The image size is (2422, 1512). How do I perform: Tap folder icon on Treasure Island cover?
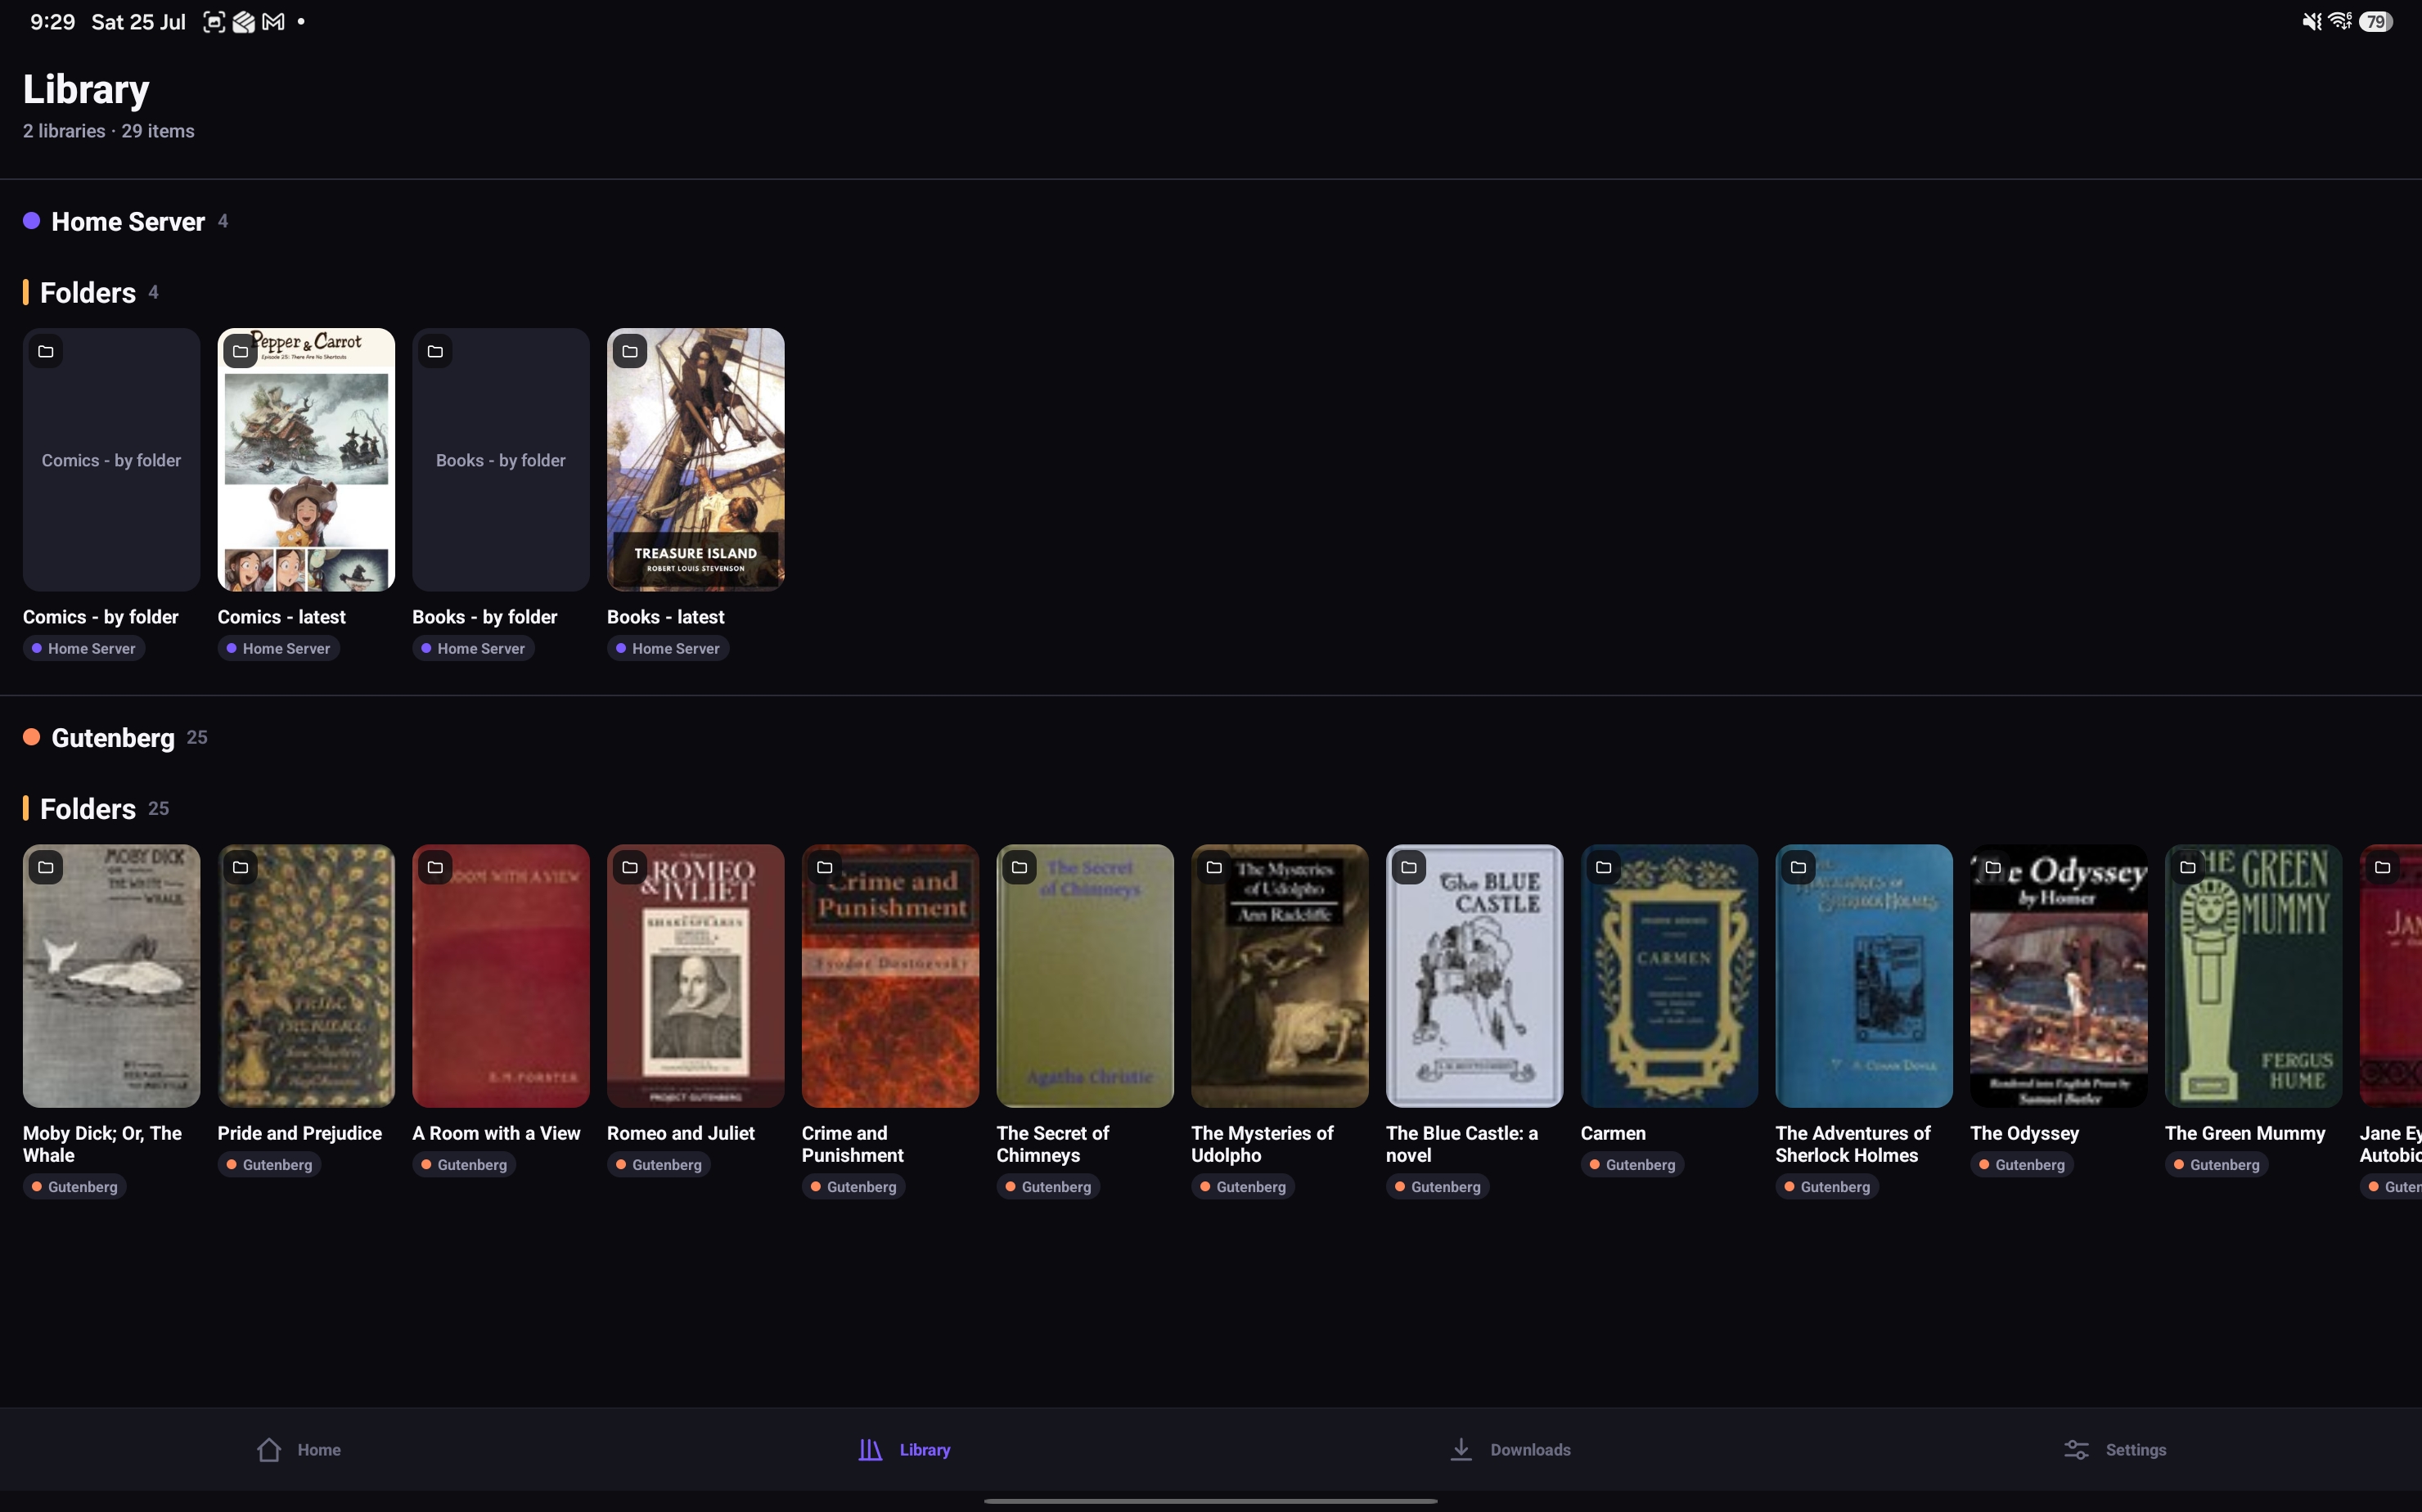point(630,351)
